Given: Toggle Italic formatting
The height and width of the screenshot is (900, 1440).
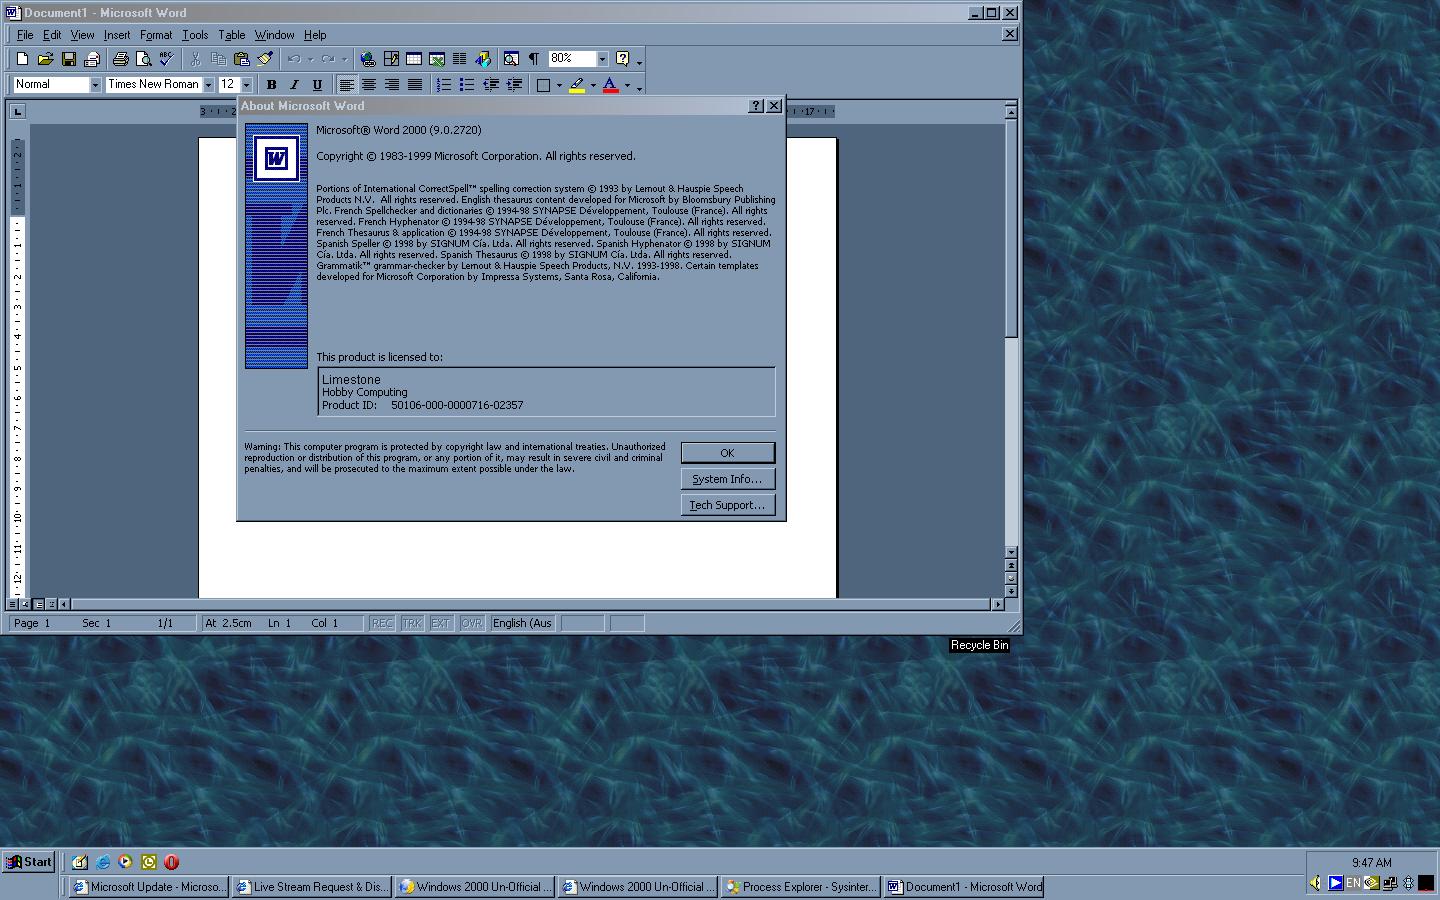Looking at the screenshot, I should (x=294, y=85).
